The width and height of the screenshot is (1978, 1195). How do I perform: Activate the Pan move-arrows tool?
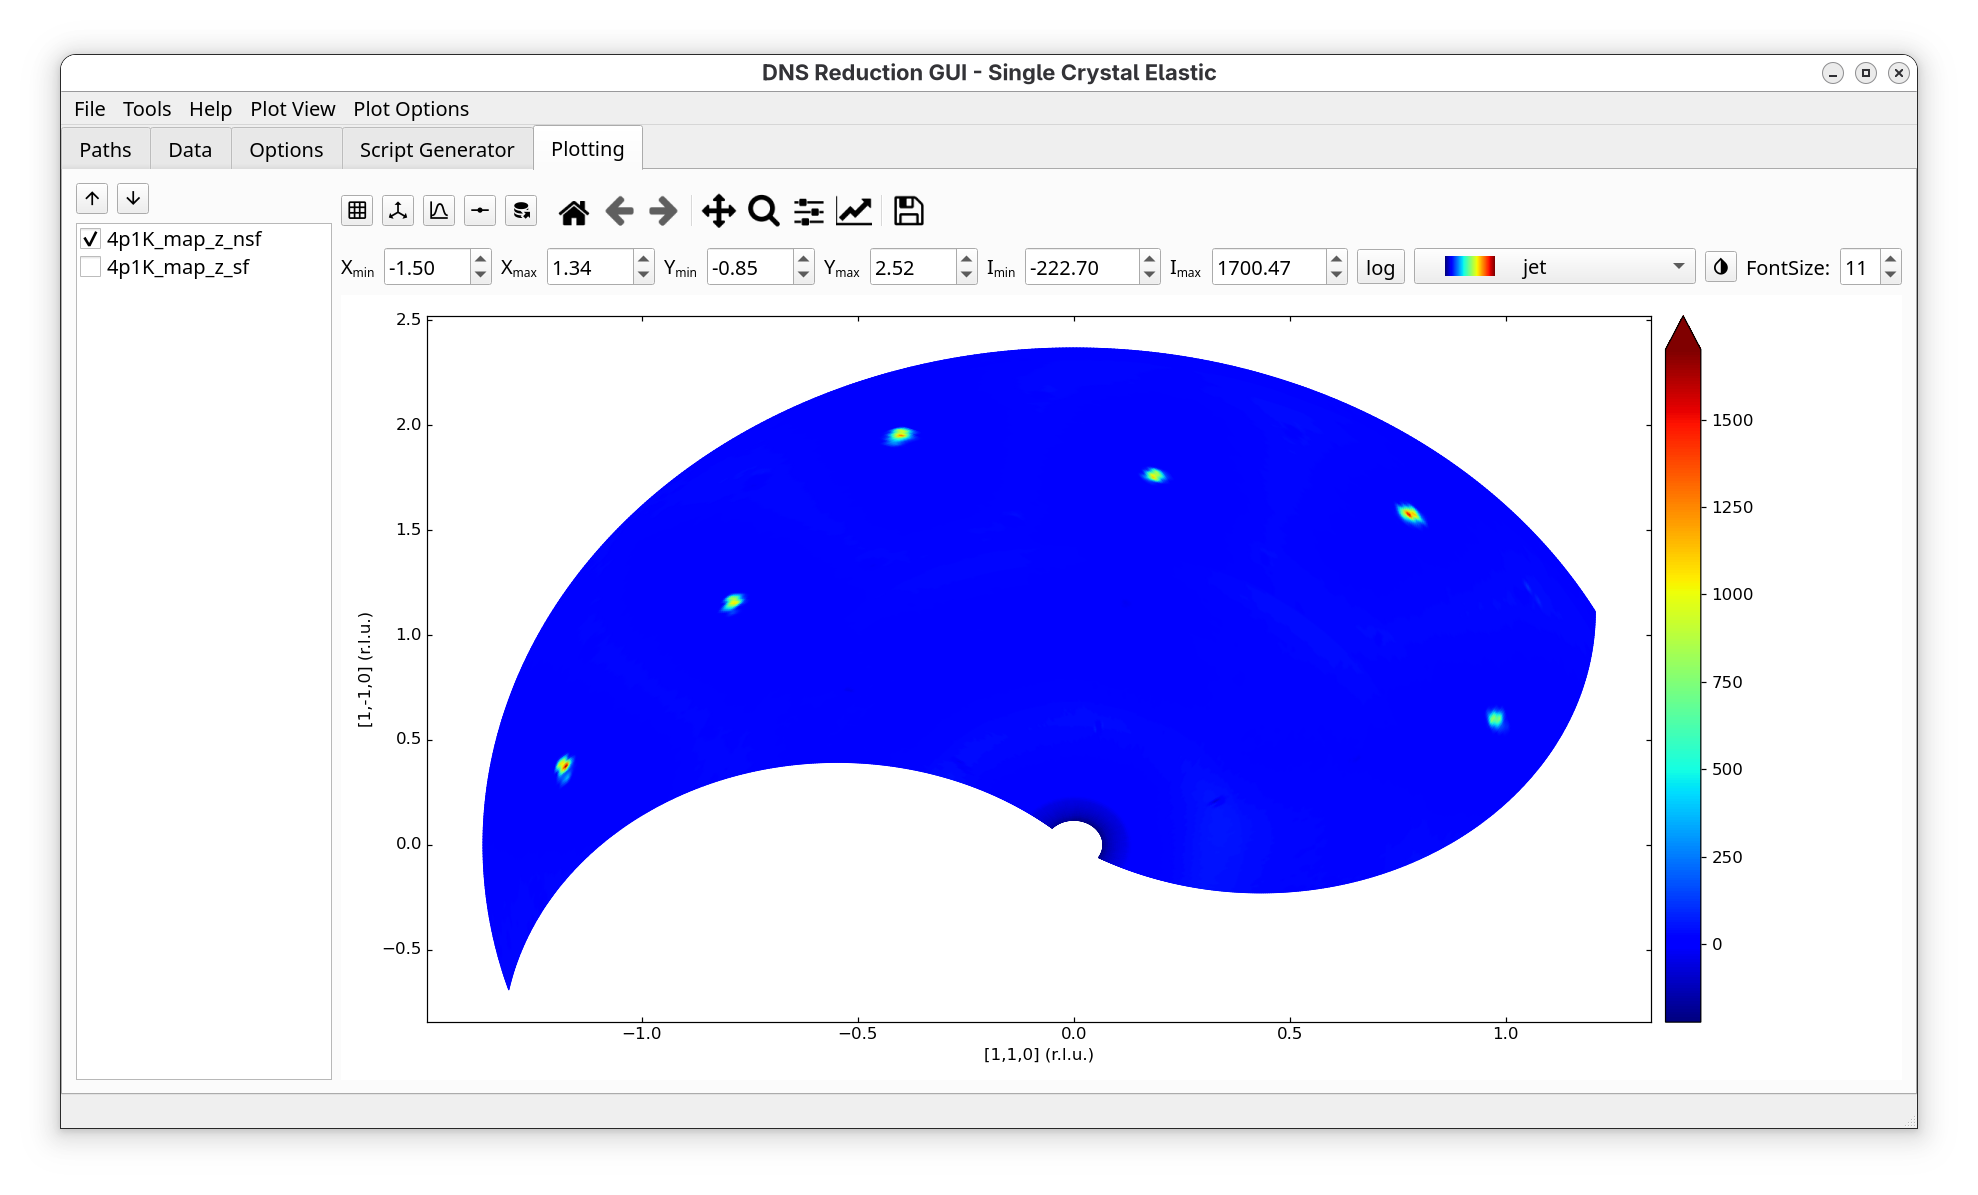(718, 211)
